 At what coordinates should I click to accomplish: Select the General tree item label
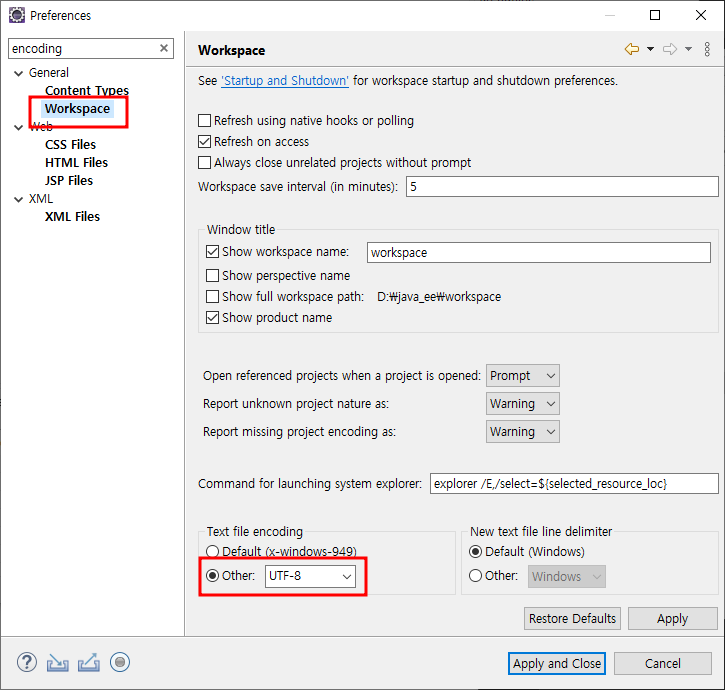49,73
